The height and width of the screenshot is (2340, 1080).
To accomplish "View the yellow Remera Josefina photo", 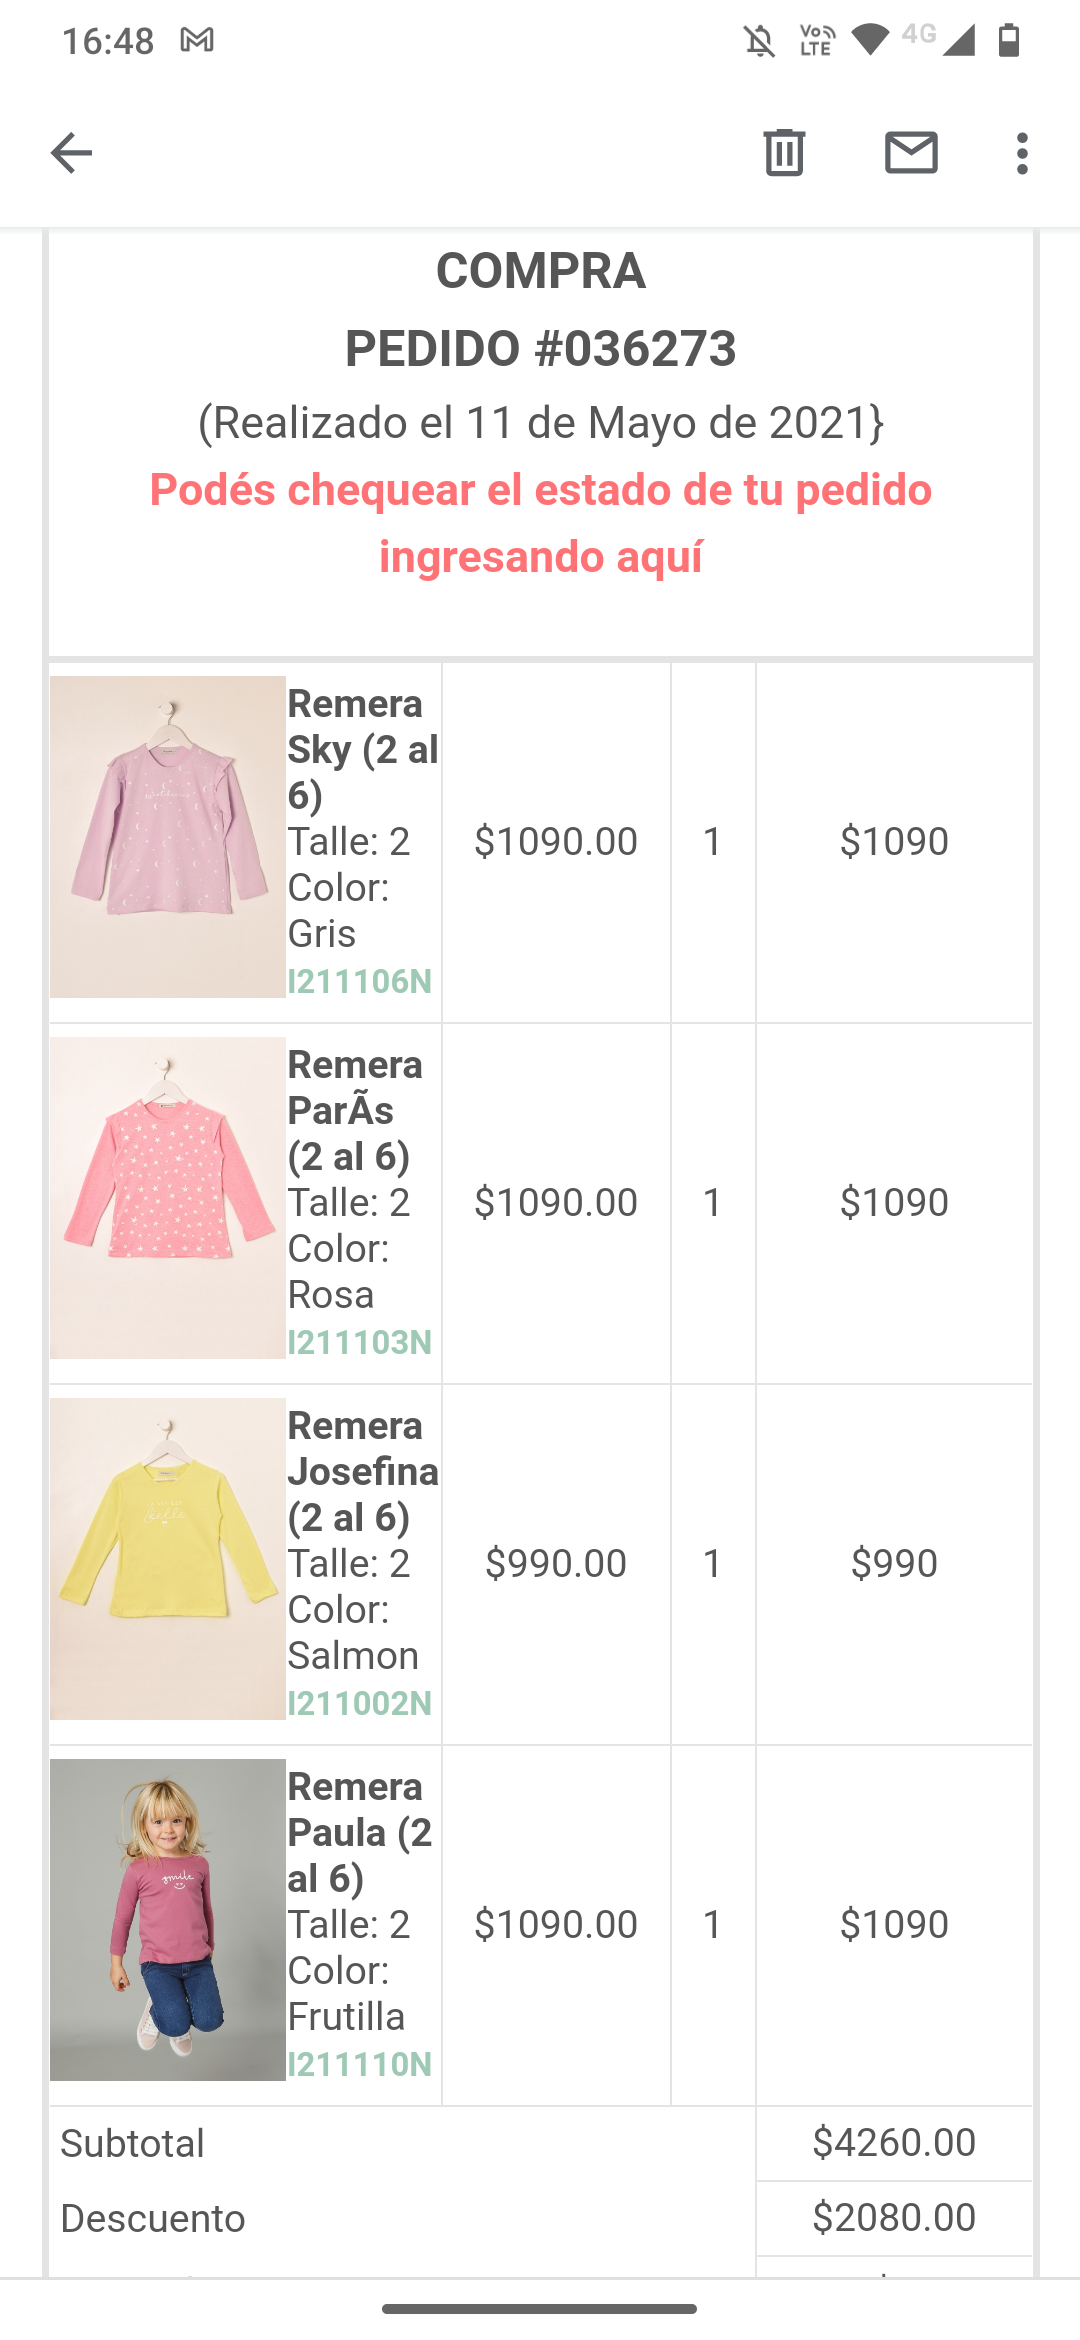I will [x=168, y=1559].
